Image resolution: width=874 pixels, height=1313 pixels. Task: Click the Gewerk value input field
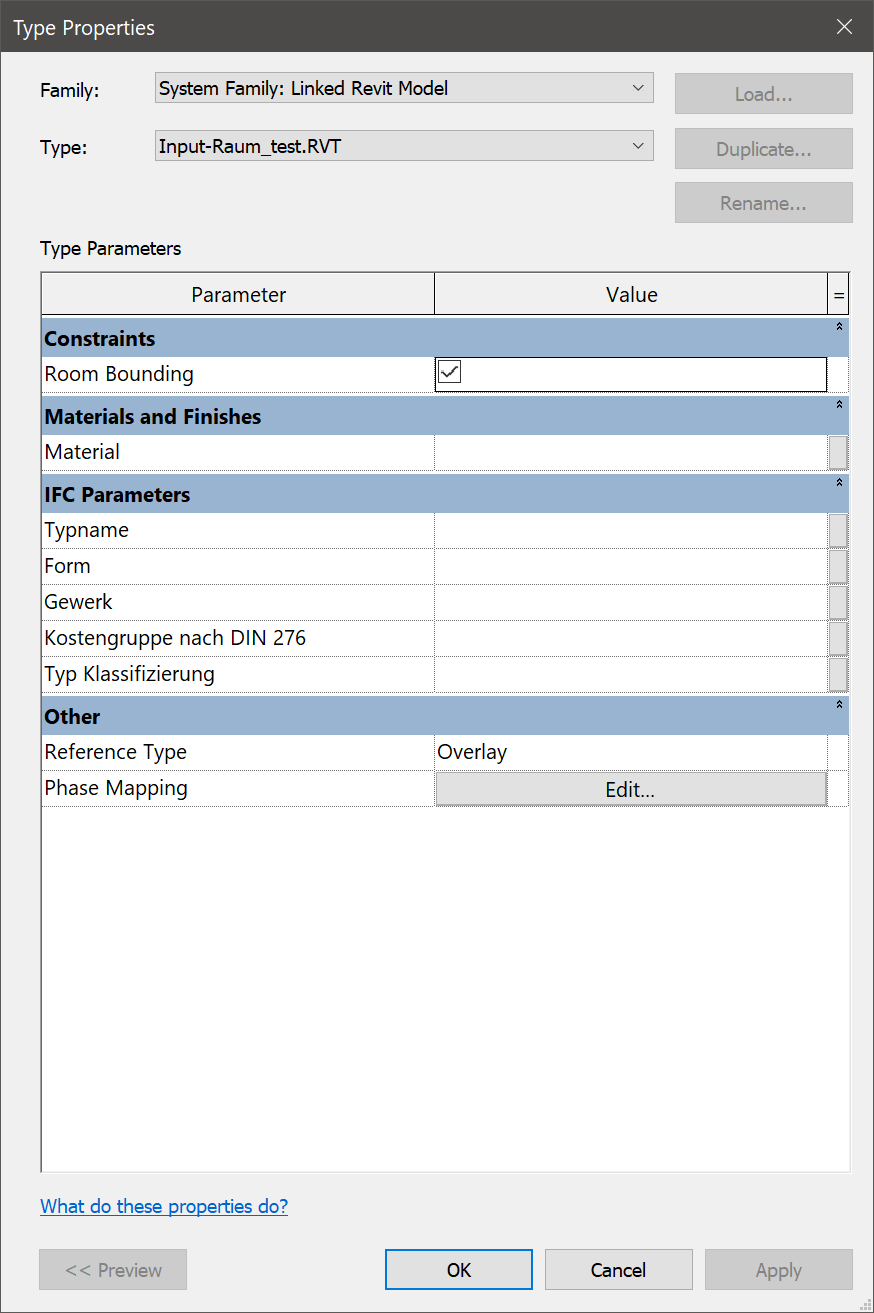click(630, 602)
